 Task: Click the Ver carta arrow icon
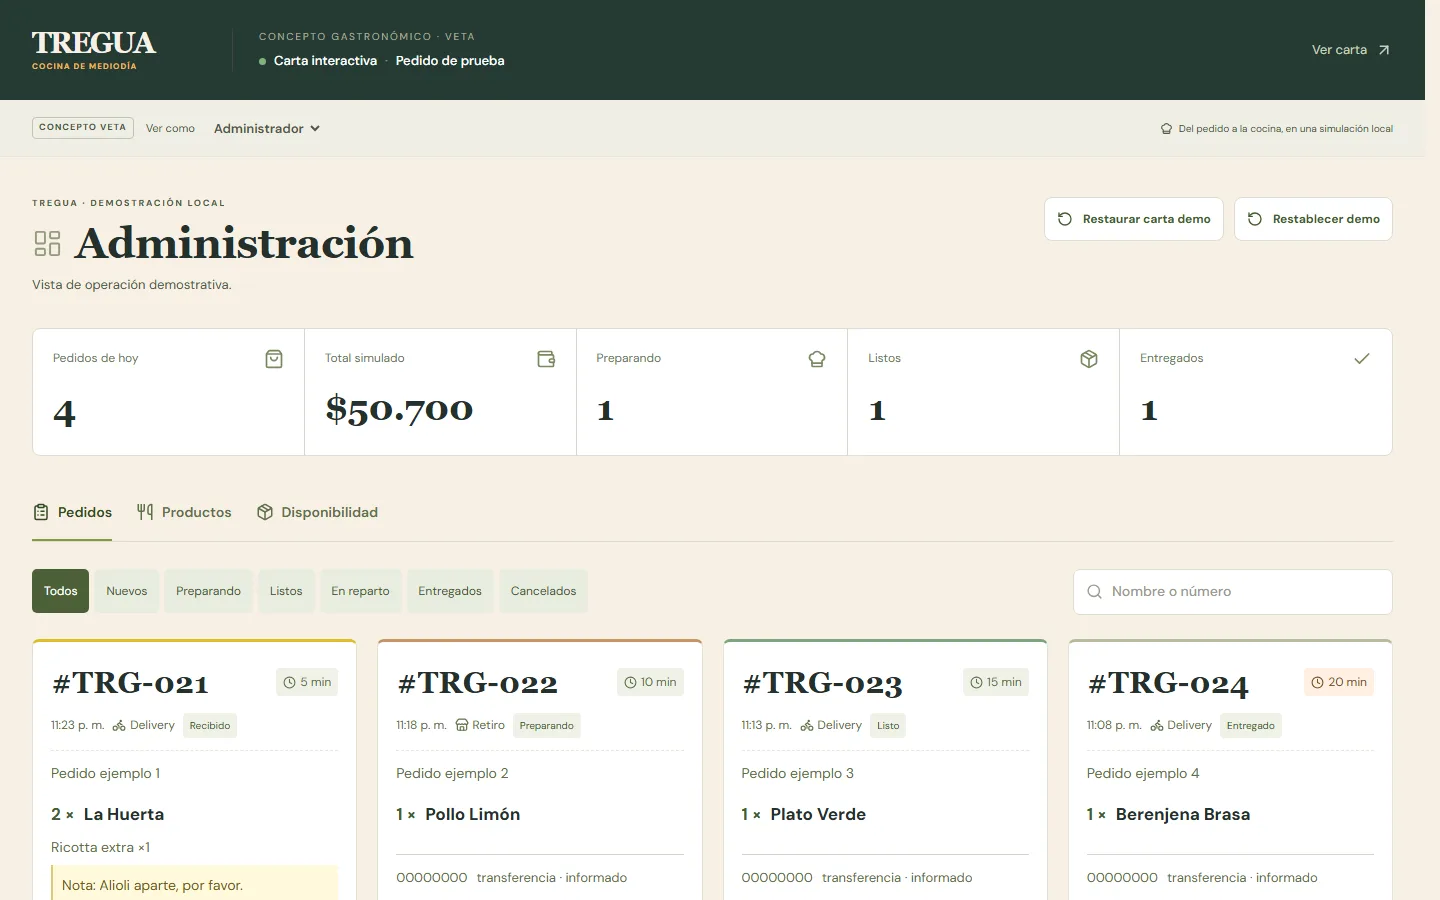coord(1384,50)
